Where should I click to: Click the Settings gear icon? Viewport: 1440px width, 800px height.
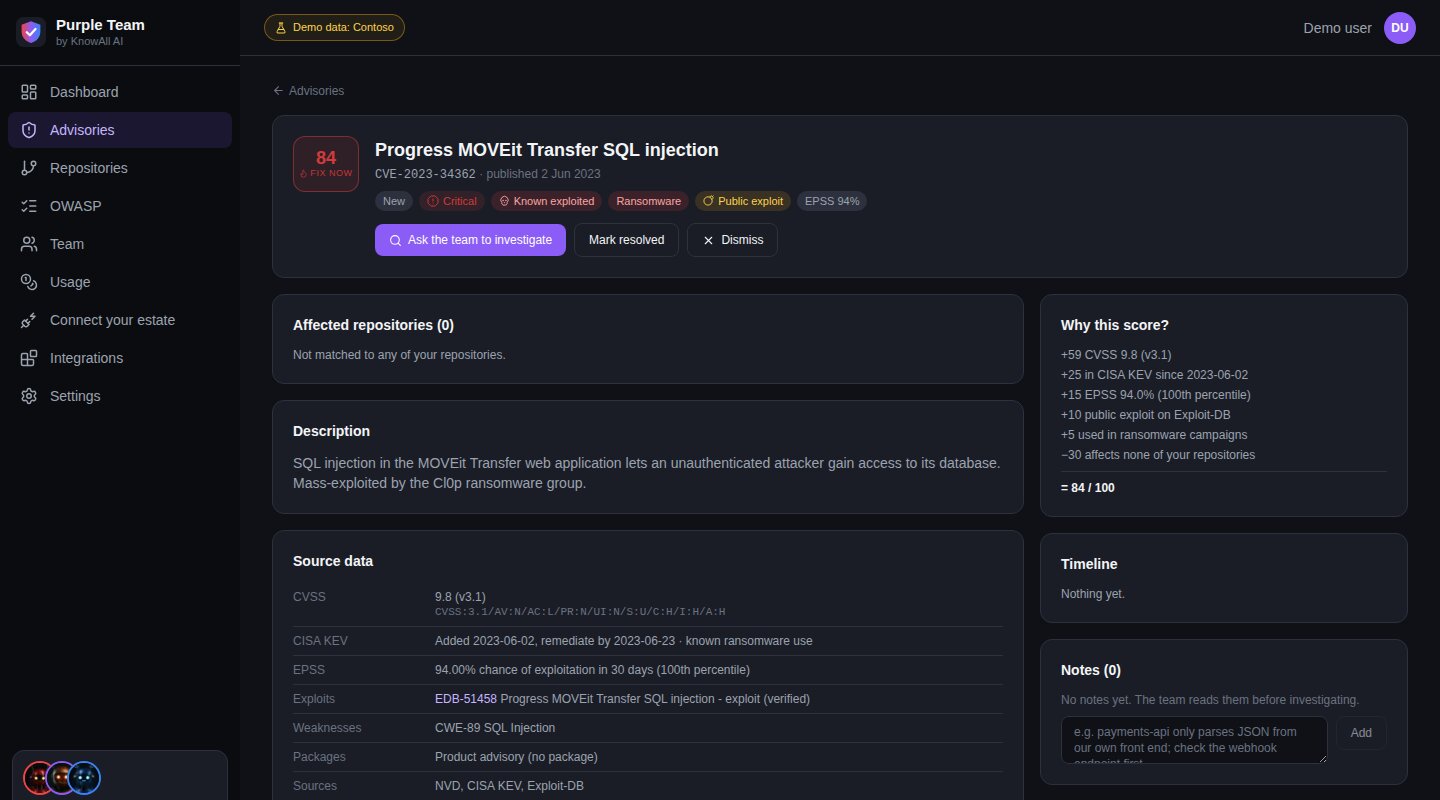(29, 396)
